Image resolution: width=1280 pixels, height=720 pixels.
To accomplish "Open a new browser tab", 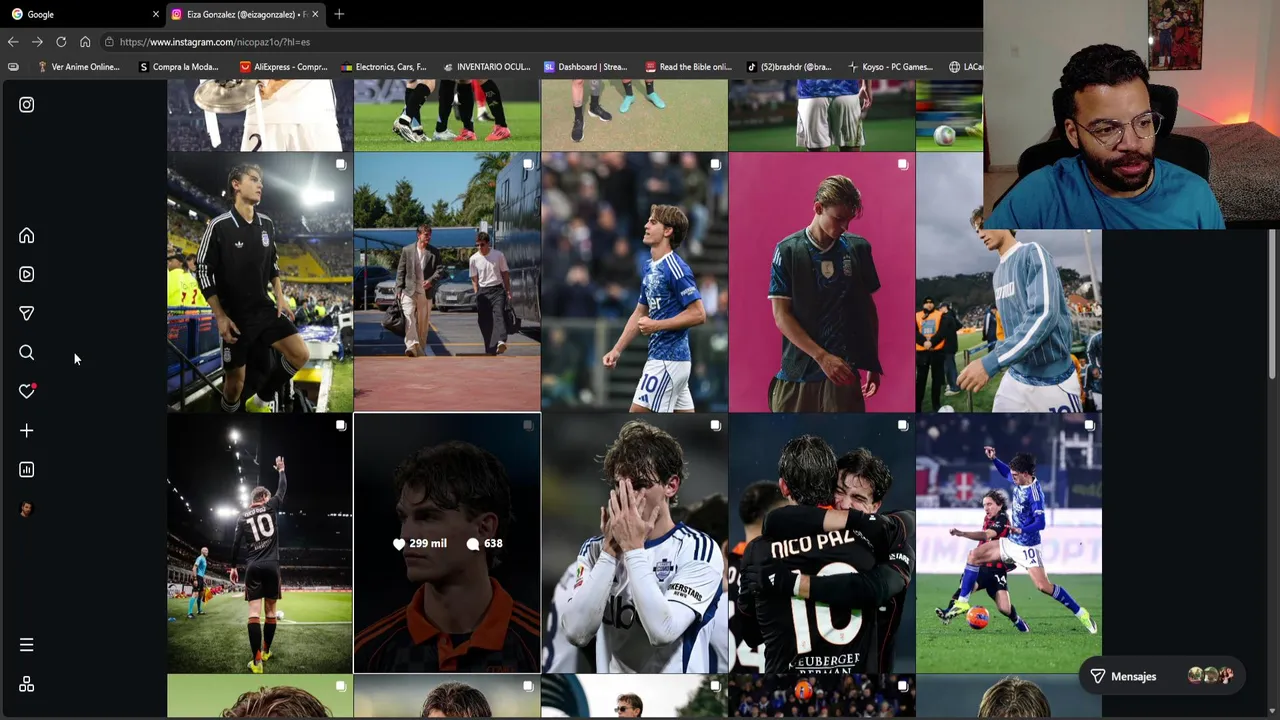I will pos(339,14).
